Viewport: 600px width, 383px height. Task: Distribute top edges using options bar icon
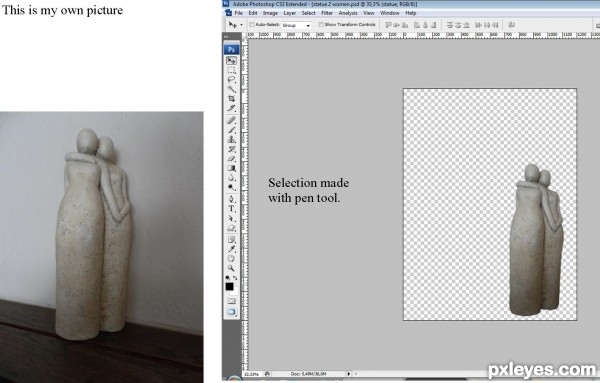[450, 25]
